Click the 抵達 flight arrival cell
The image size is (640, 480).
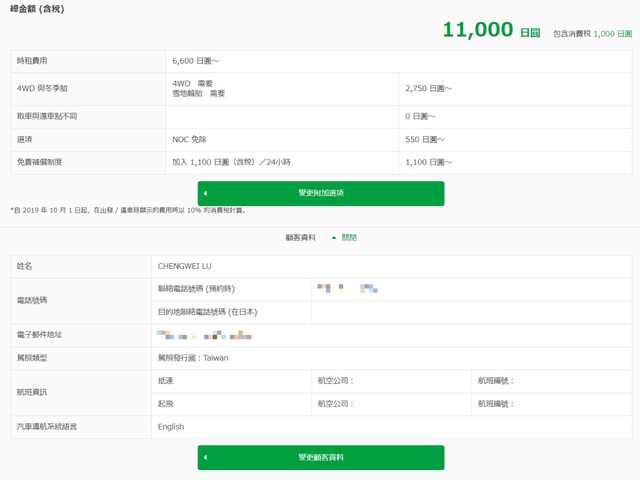(166, 381)
